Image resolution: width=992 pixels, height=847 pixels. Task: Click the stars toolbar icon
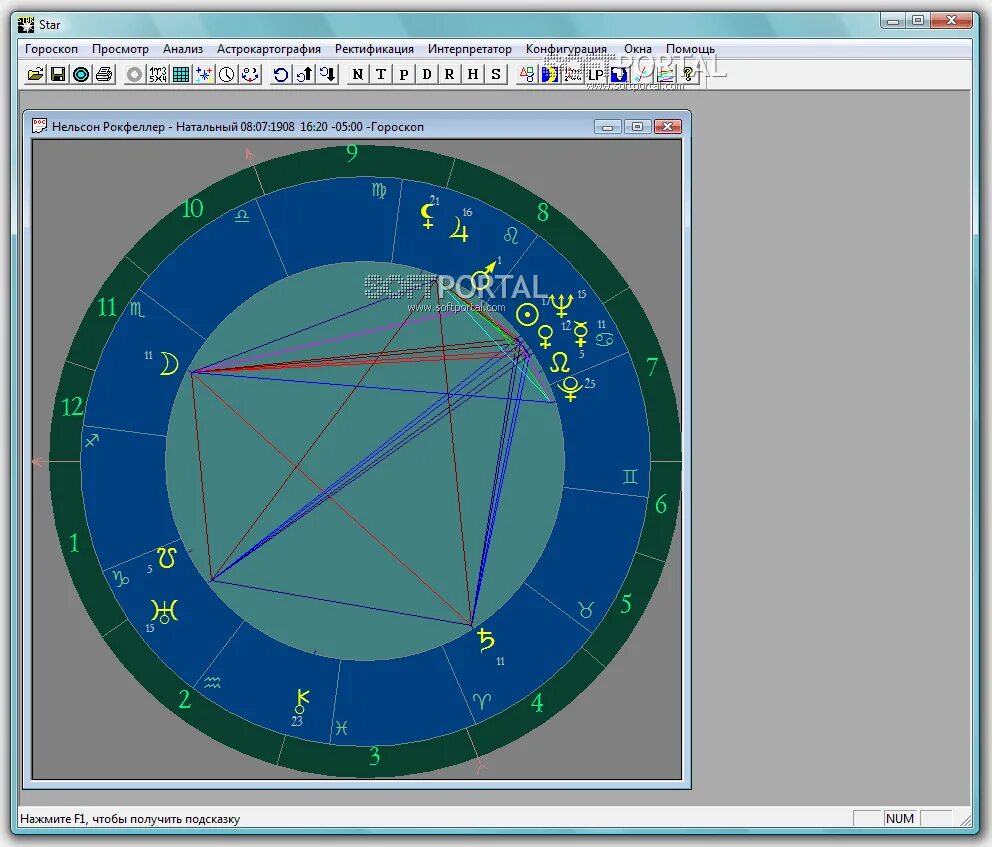[204, 75]
